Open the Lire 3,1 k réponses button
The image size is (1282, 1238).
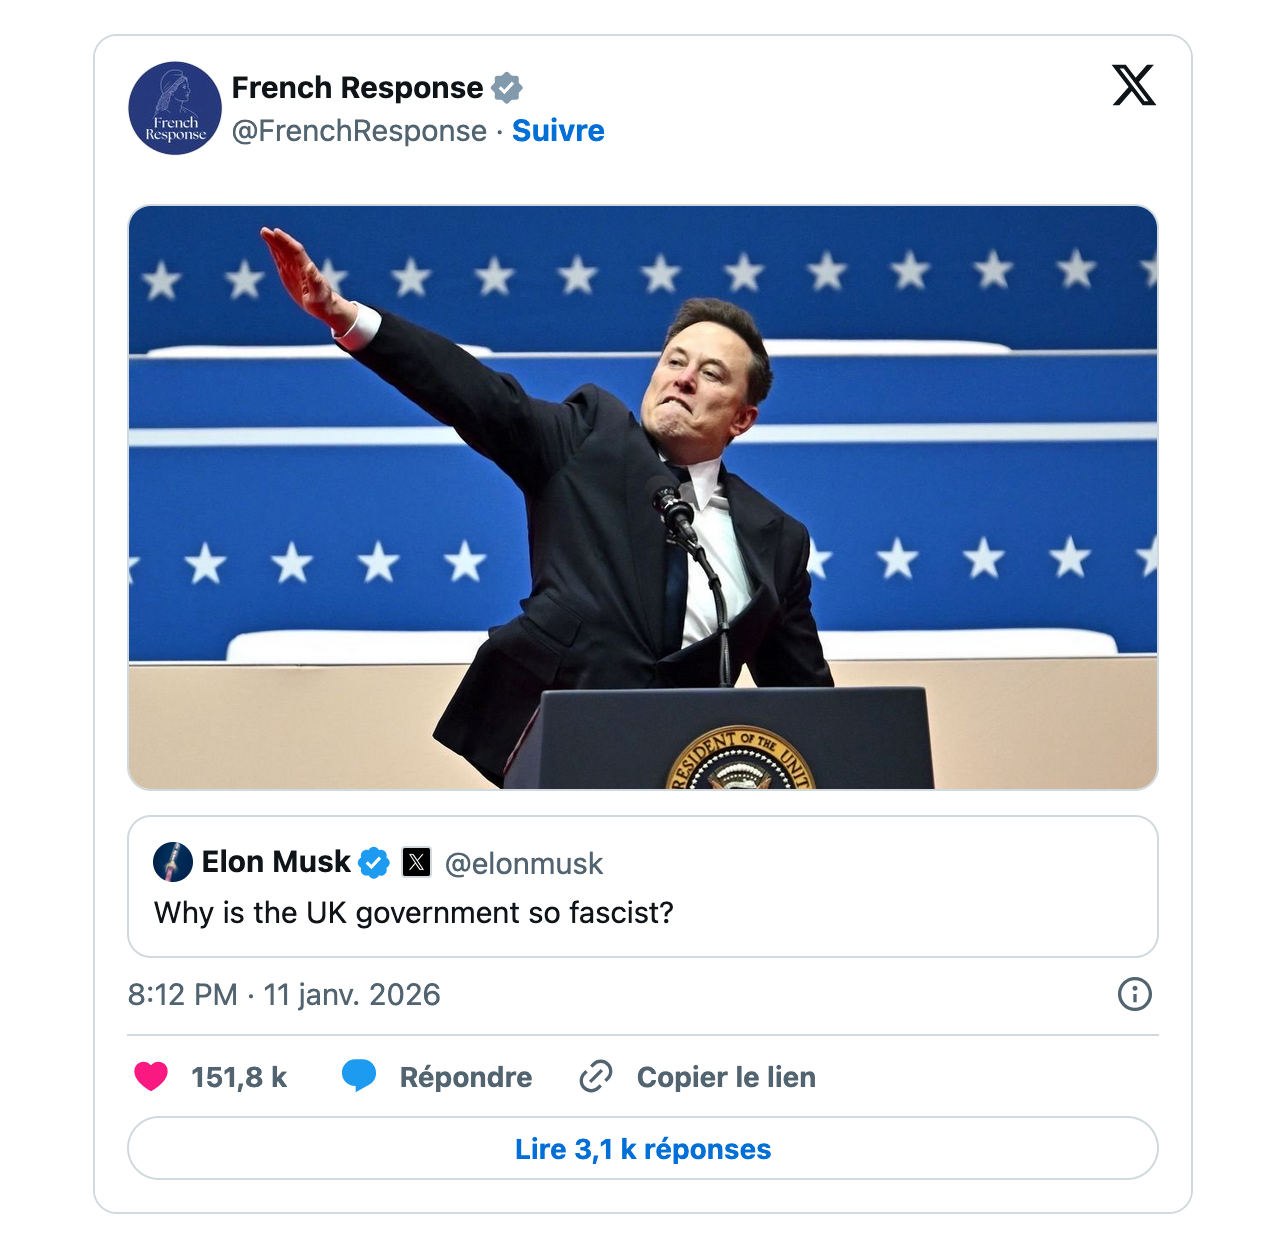[643, 1149]
